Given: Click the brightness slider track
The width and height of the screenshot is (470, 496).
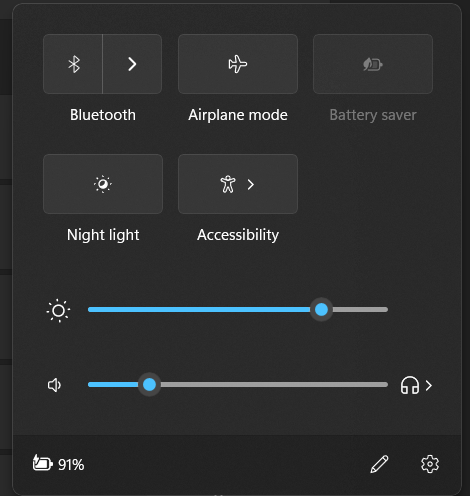Looking at the screenshot, I should pos(238,310).
